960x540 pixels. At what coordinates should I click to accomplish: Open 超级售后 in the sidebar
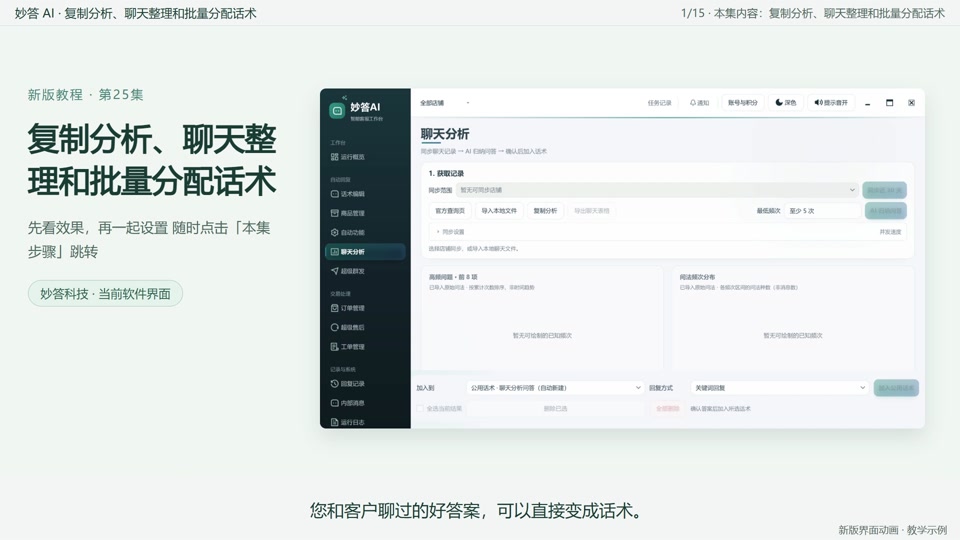click(x=347, y=328)
